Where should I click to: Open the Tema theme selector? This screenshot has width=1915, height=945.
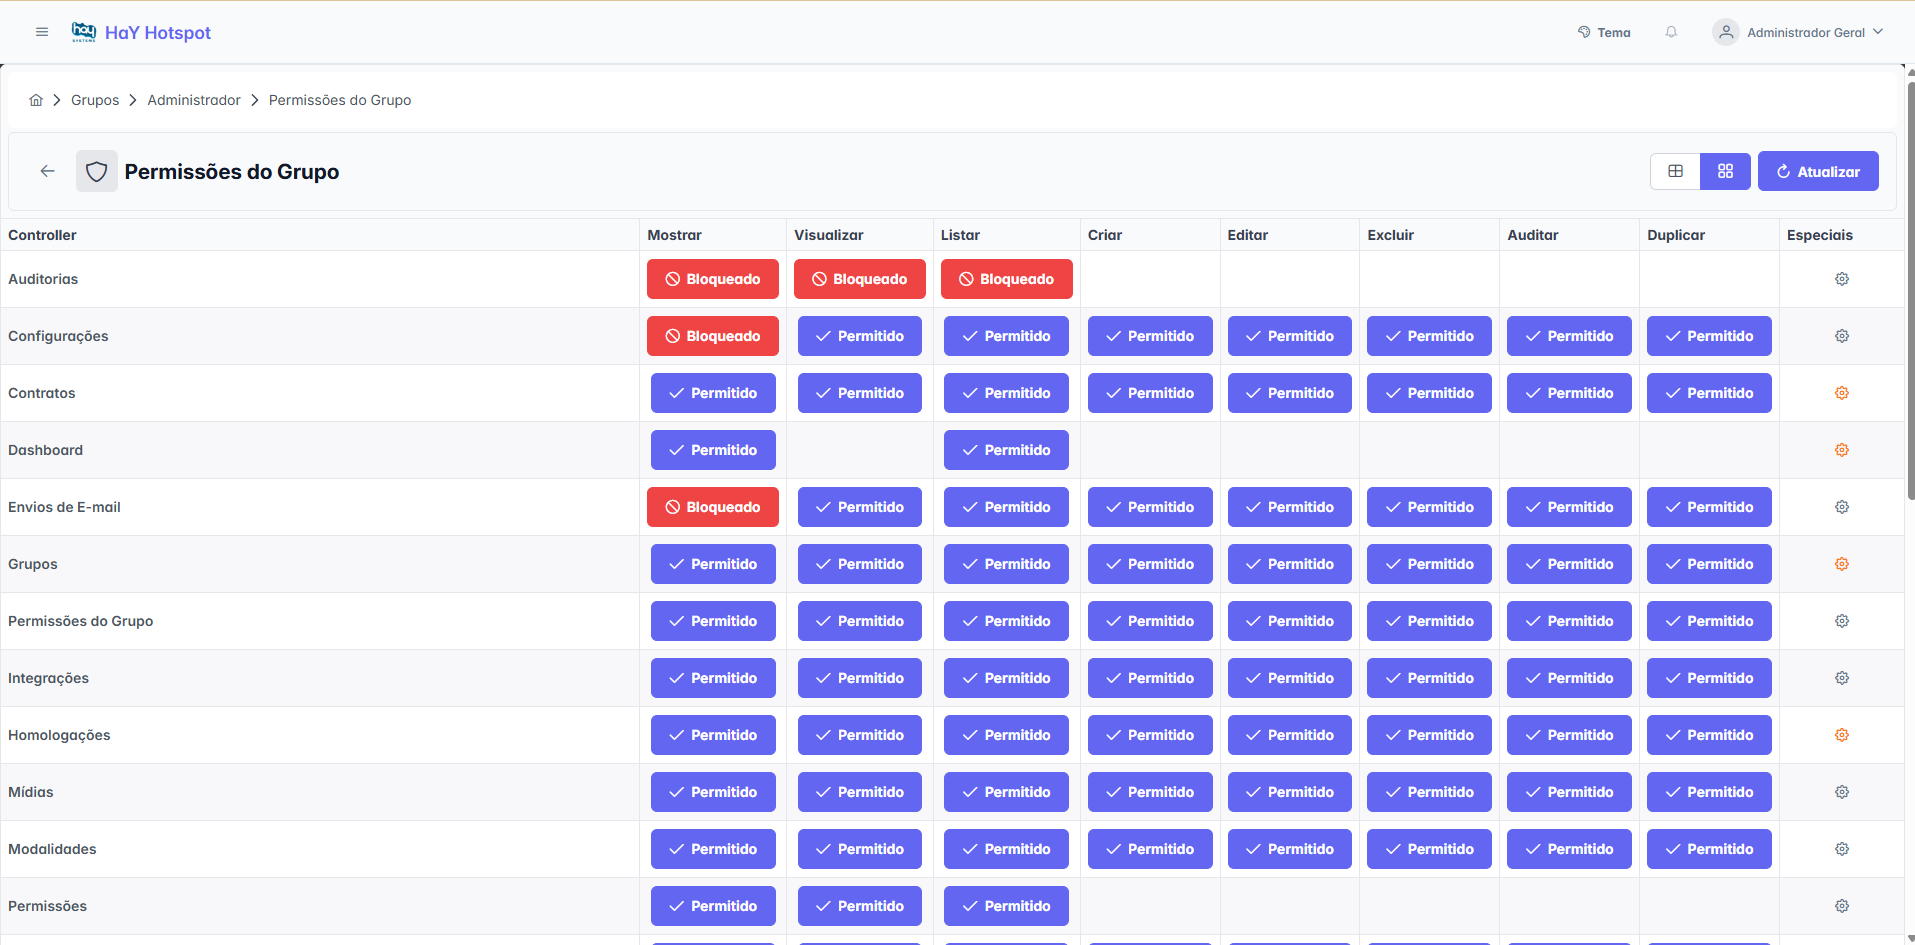coord(1604,32)
